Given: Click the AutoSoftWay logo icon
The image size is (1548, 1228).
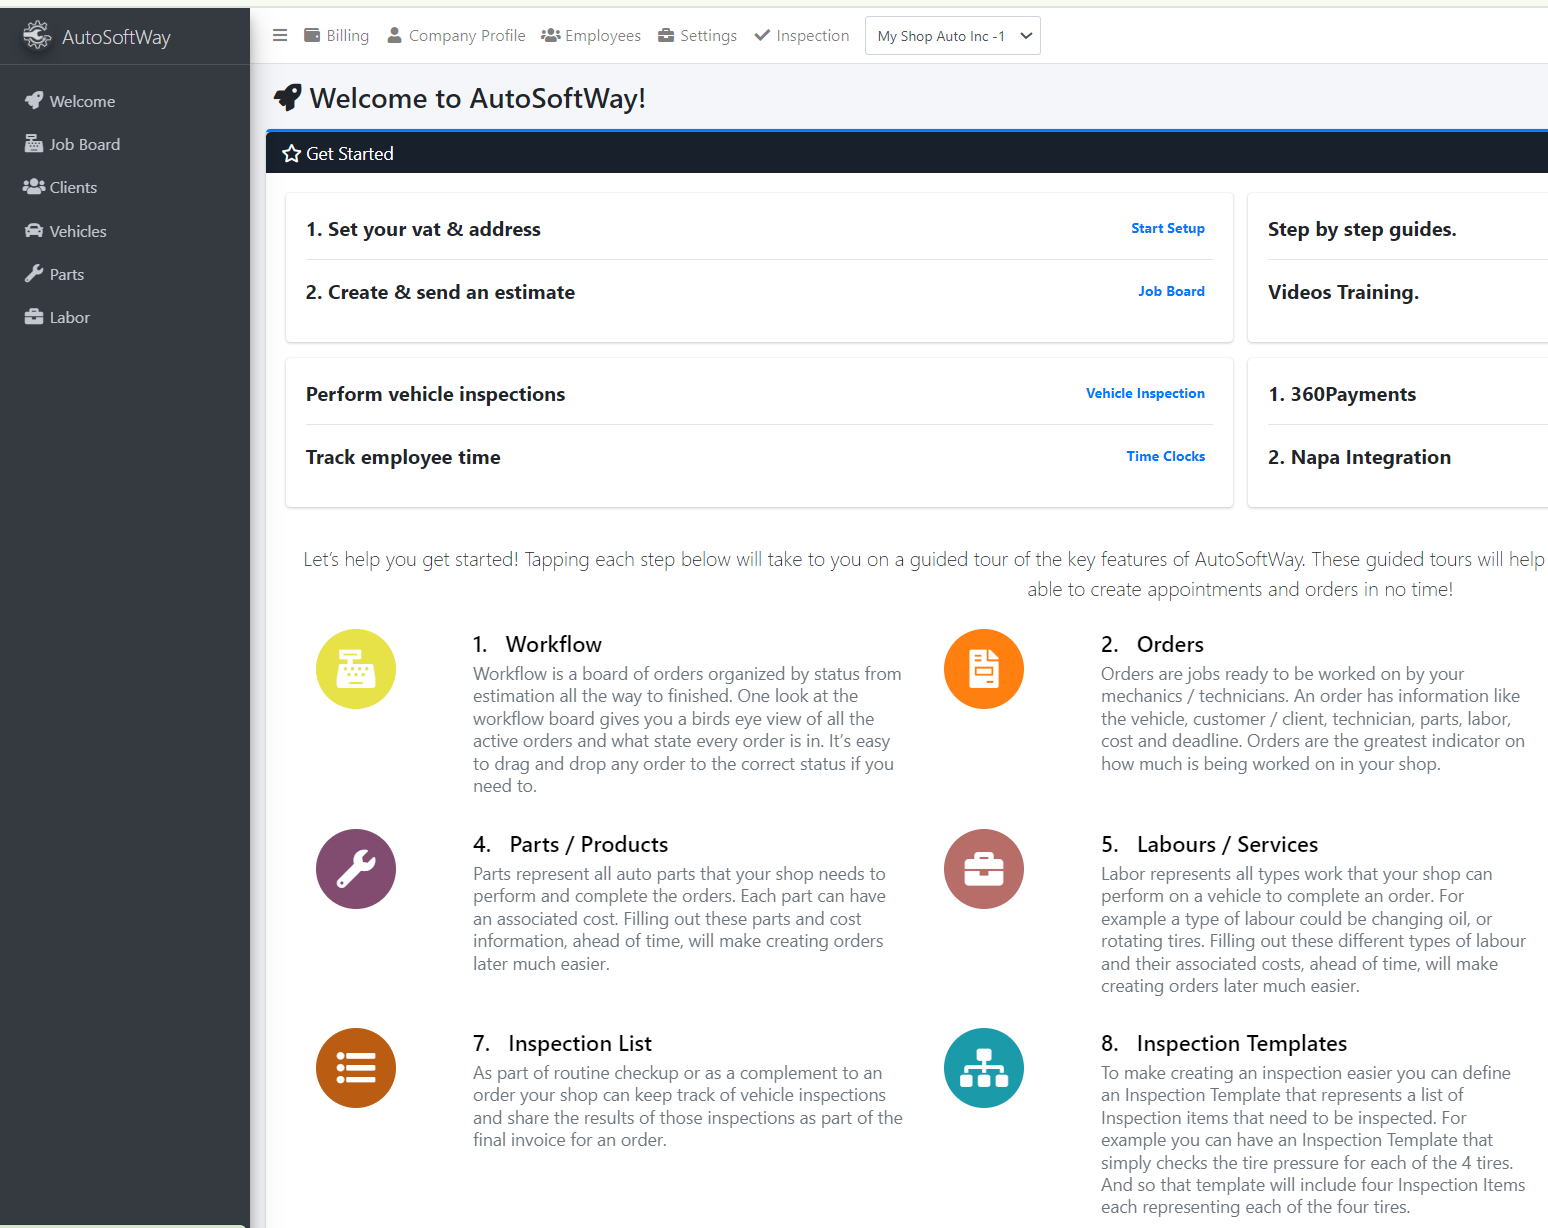Looking at the screenshot, I should pos(37,36).
